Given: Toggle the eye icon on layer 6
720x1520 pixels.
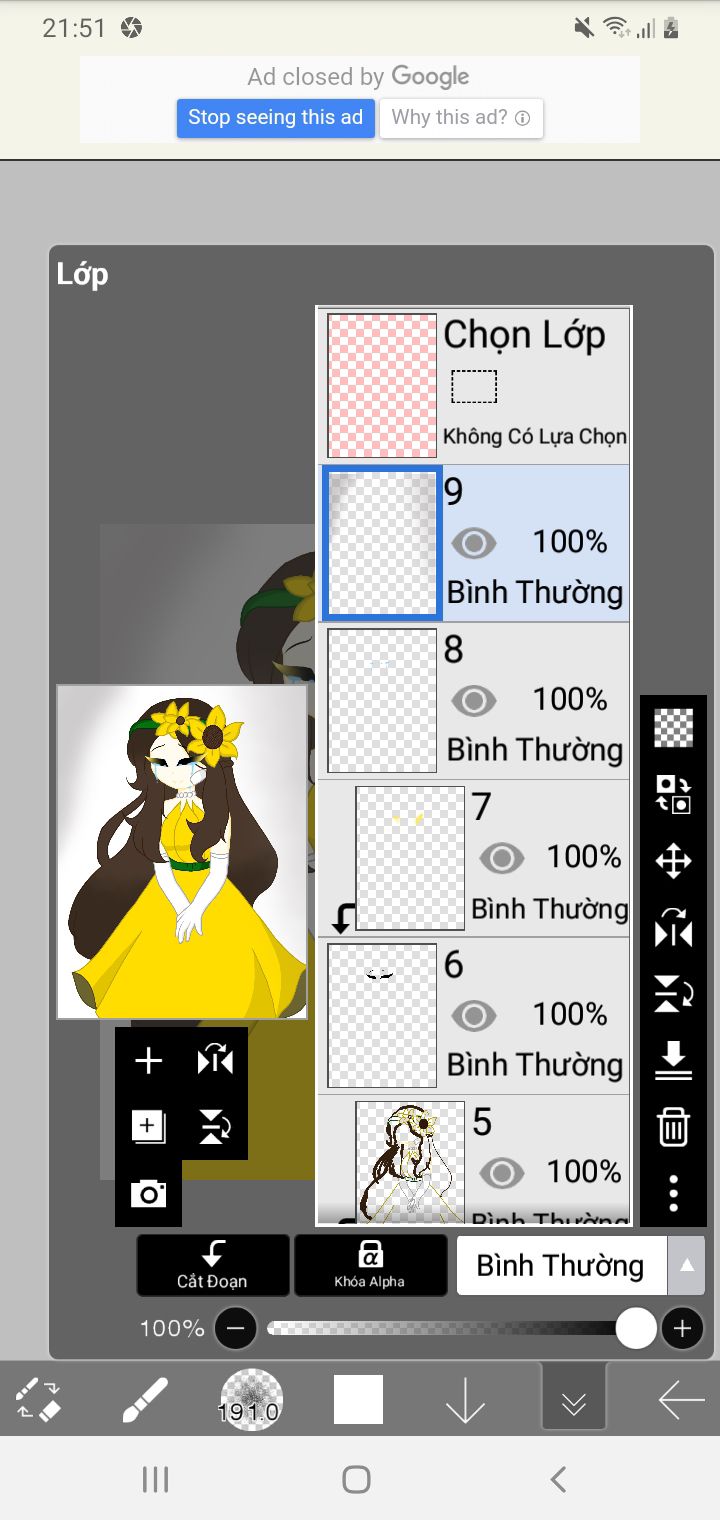Looking at the screenshot, I should [473, 1016].
